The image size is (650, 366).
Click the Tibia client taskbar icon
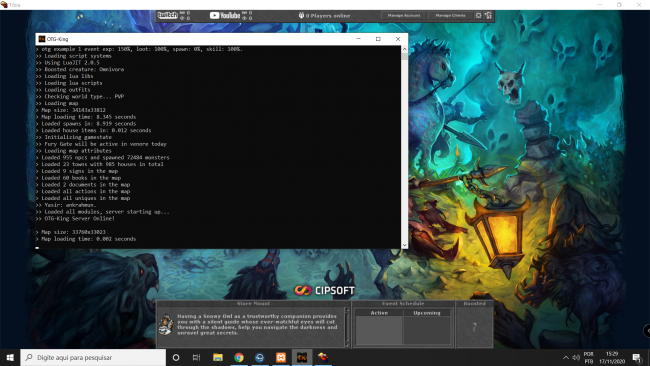coord(323,357)
